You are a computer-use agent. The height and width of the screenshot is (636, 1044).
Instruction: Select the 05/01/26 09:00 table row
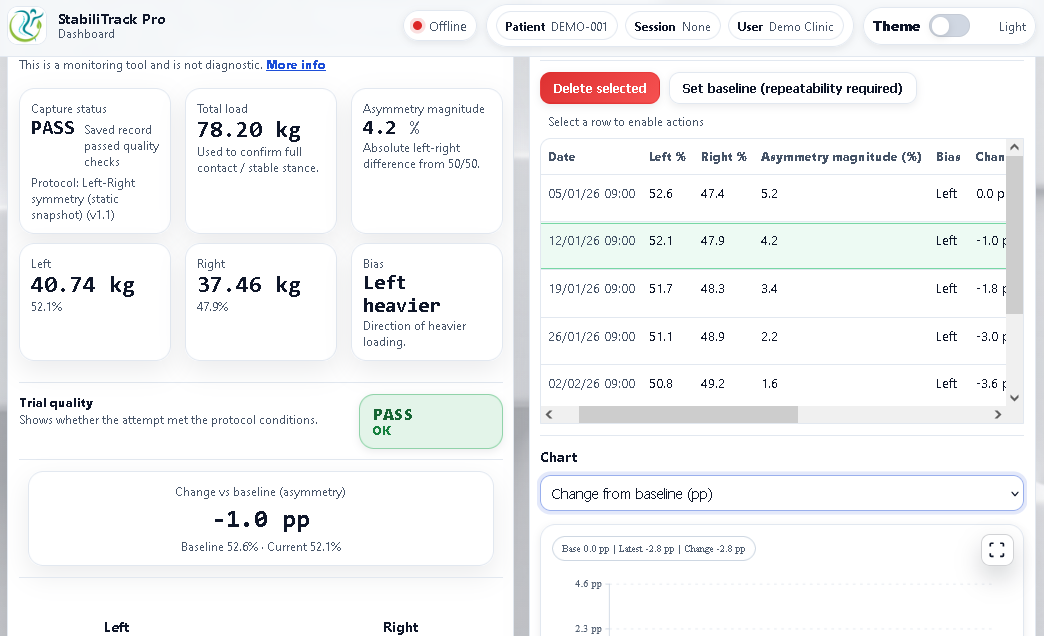click(773, 198)
